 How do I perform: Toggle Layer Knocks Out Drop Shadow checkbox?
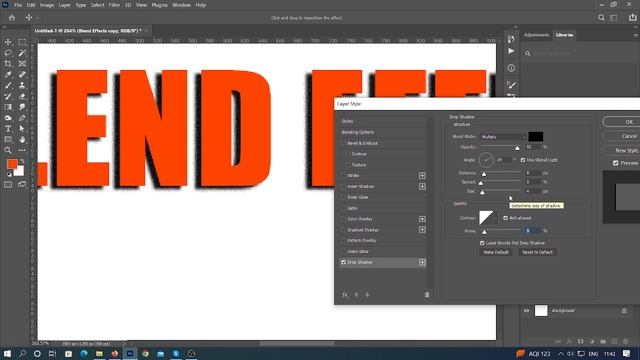pos(482,243)
